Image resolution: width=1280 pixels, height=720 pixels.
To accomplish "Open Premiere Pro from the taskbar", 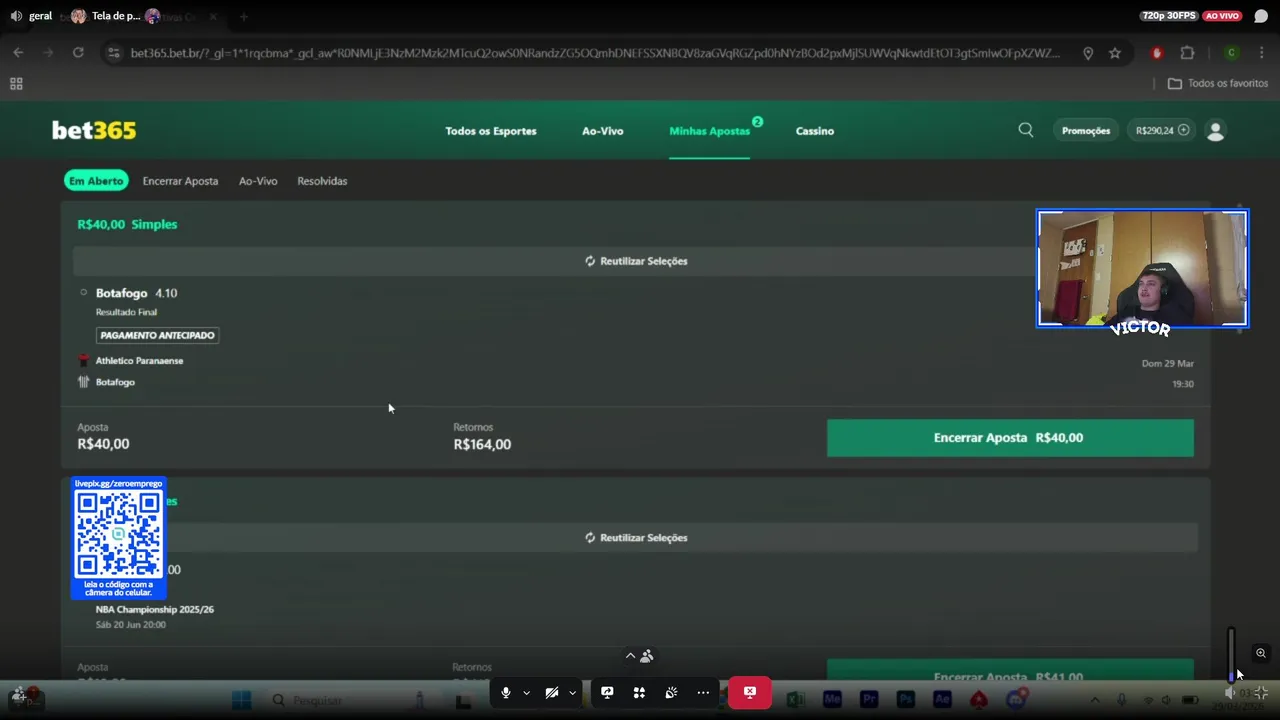I will point(869,700).
